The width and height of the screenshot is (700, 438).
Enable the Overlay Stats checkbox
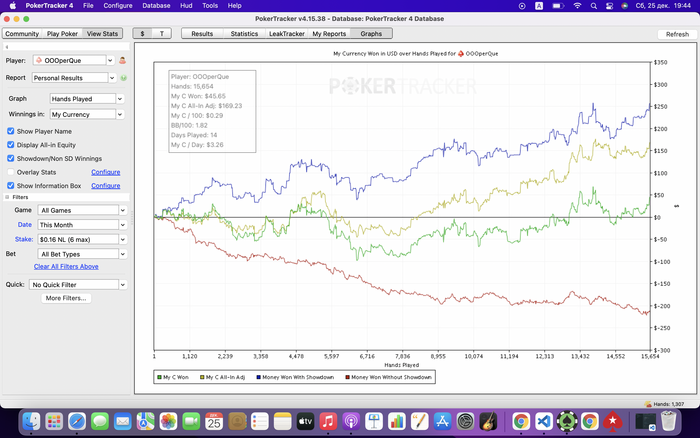click(11, 172)
